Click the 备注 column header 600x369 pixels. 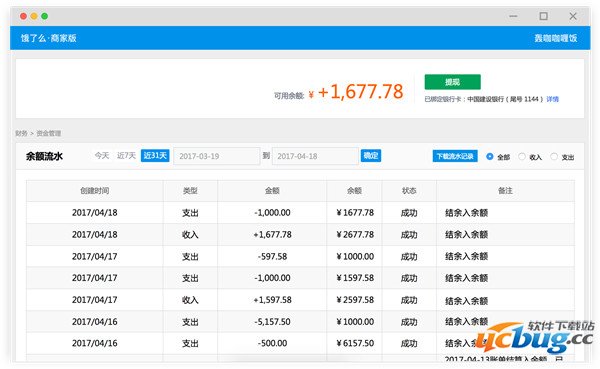(505, 191)
